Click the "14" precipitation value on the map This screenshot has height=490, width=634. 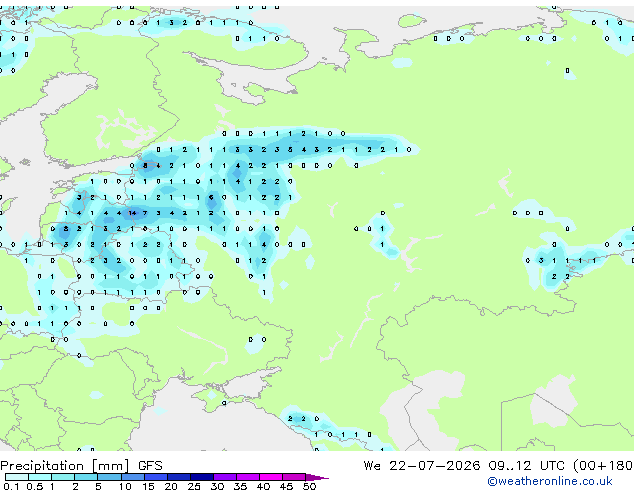click(132, 213)
